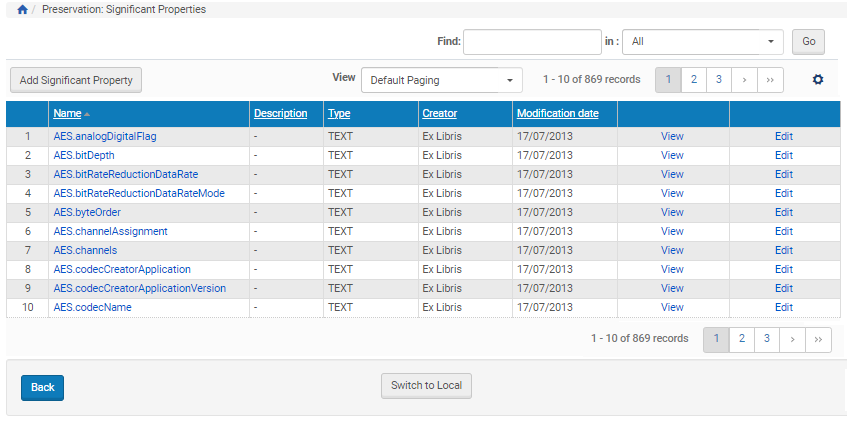The width and height of the screenshot is (847, 431).
Task: Click the home icon in breadcrumb
Action: (x=23, y=9)
